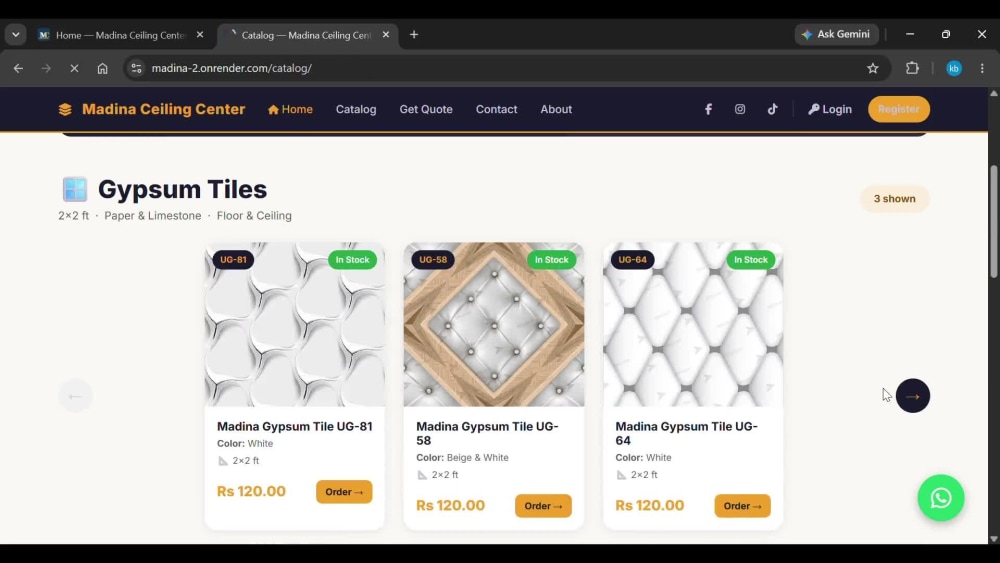The width and height of the screenshot is (1000, 563).
Task: Open the TikTok social icon
Action: coord(772,109)
